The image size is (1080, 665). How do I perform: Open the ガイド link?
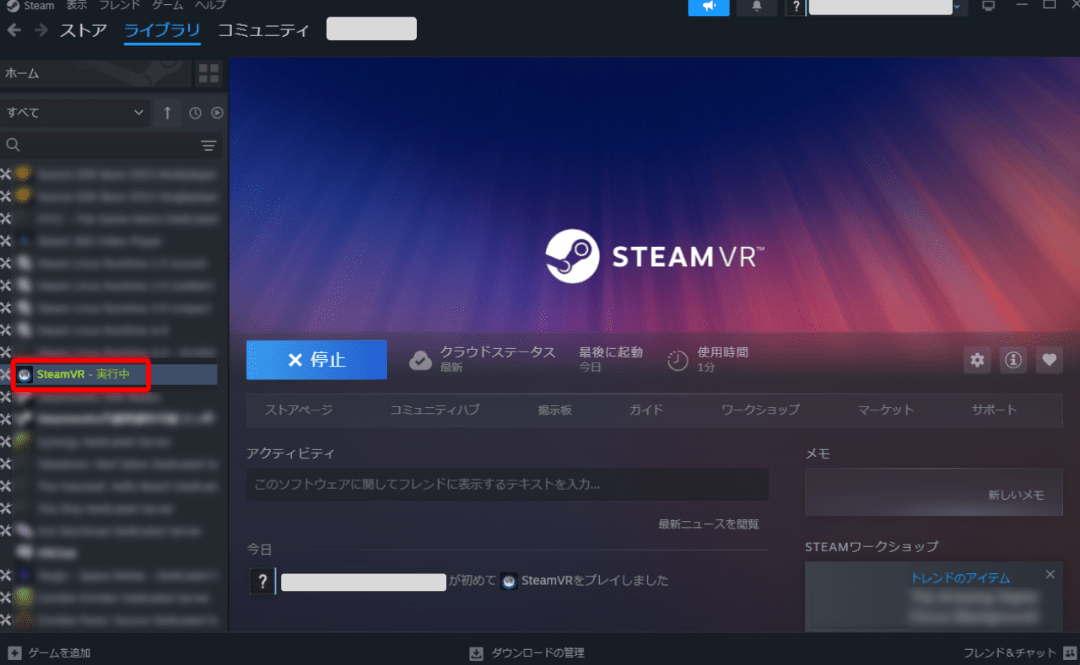pyautogui.click(x=646, y=410)
